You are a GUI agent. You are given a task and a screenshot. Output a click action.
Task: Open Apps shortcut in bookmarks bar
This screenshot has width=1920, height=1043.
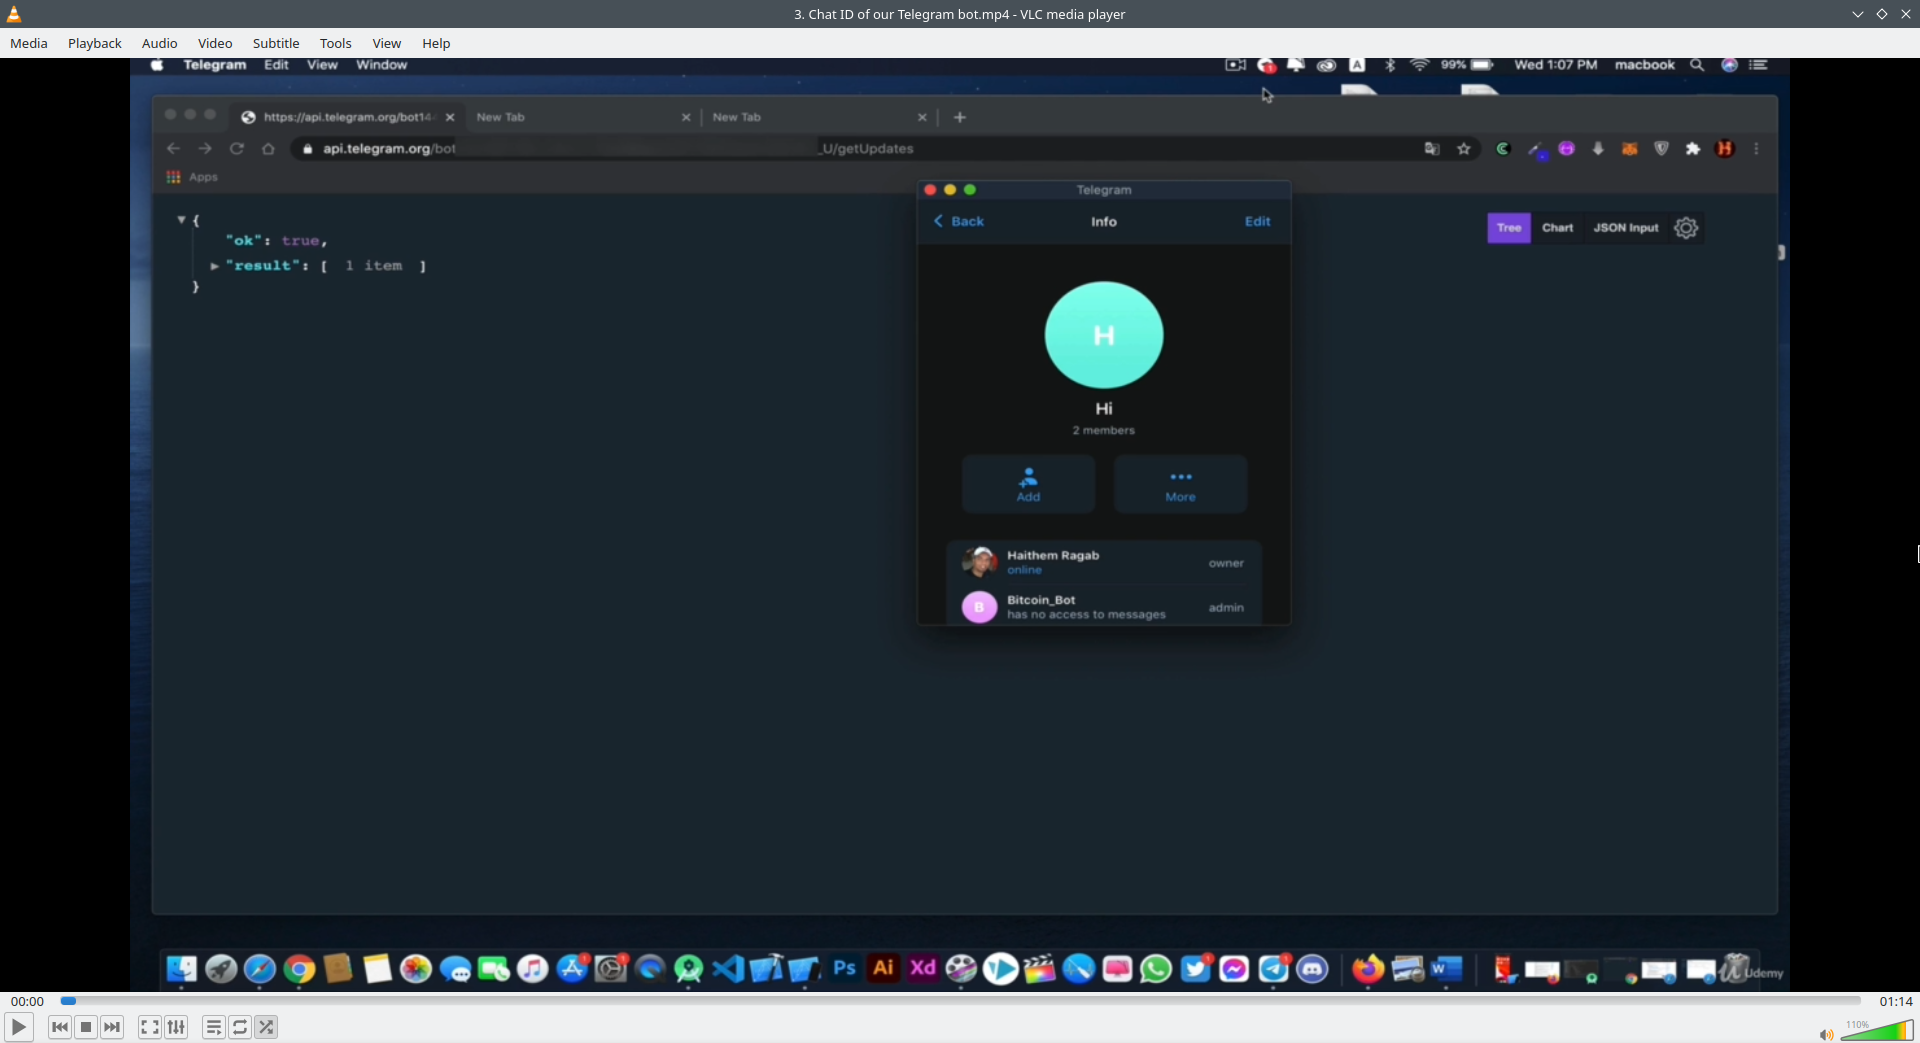tap(192, 177)
